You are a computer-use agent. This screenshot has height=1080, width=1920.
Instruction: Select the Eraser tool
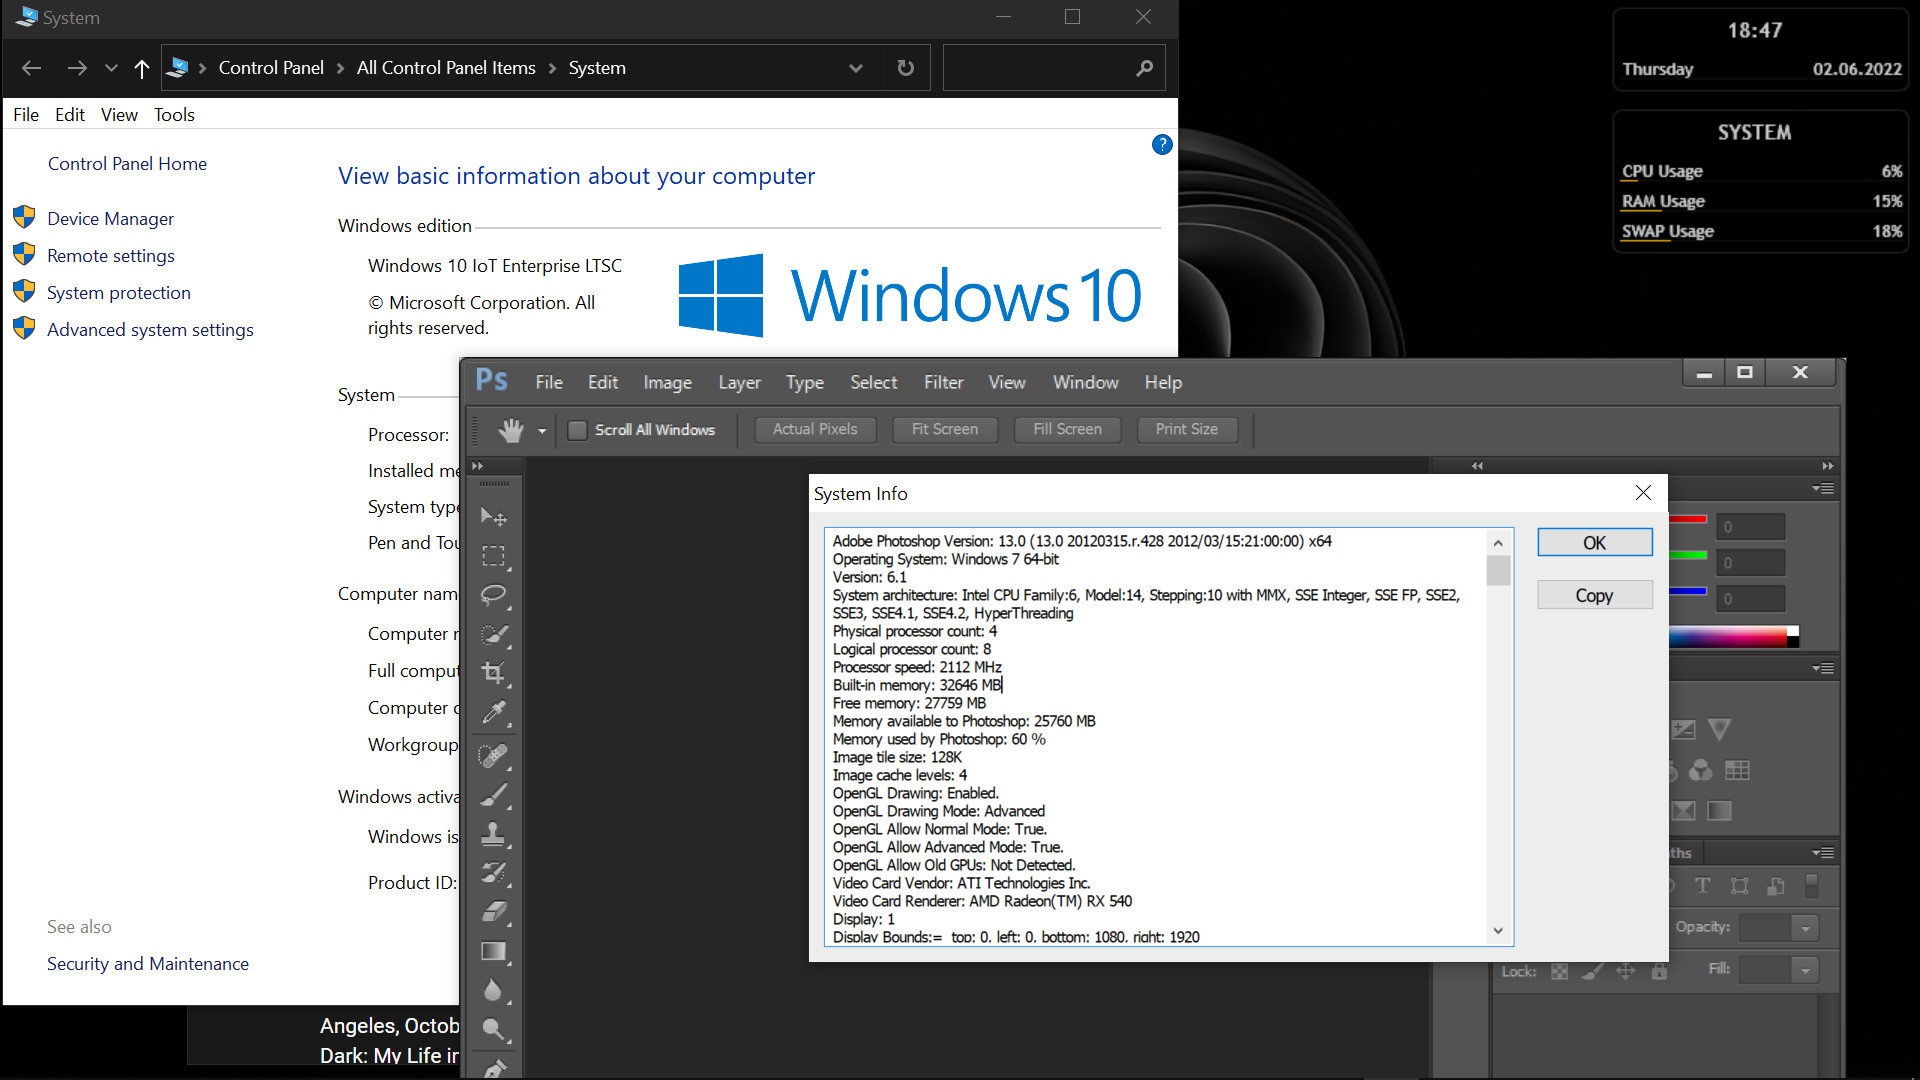493,912
